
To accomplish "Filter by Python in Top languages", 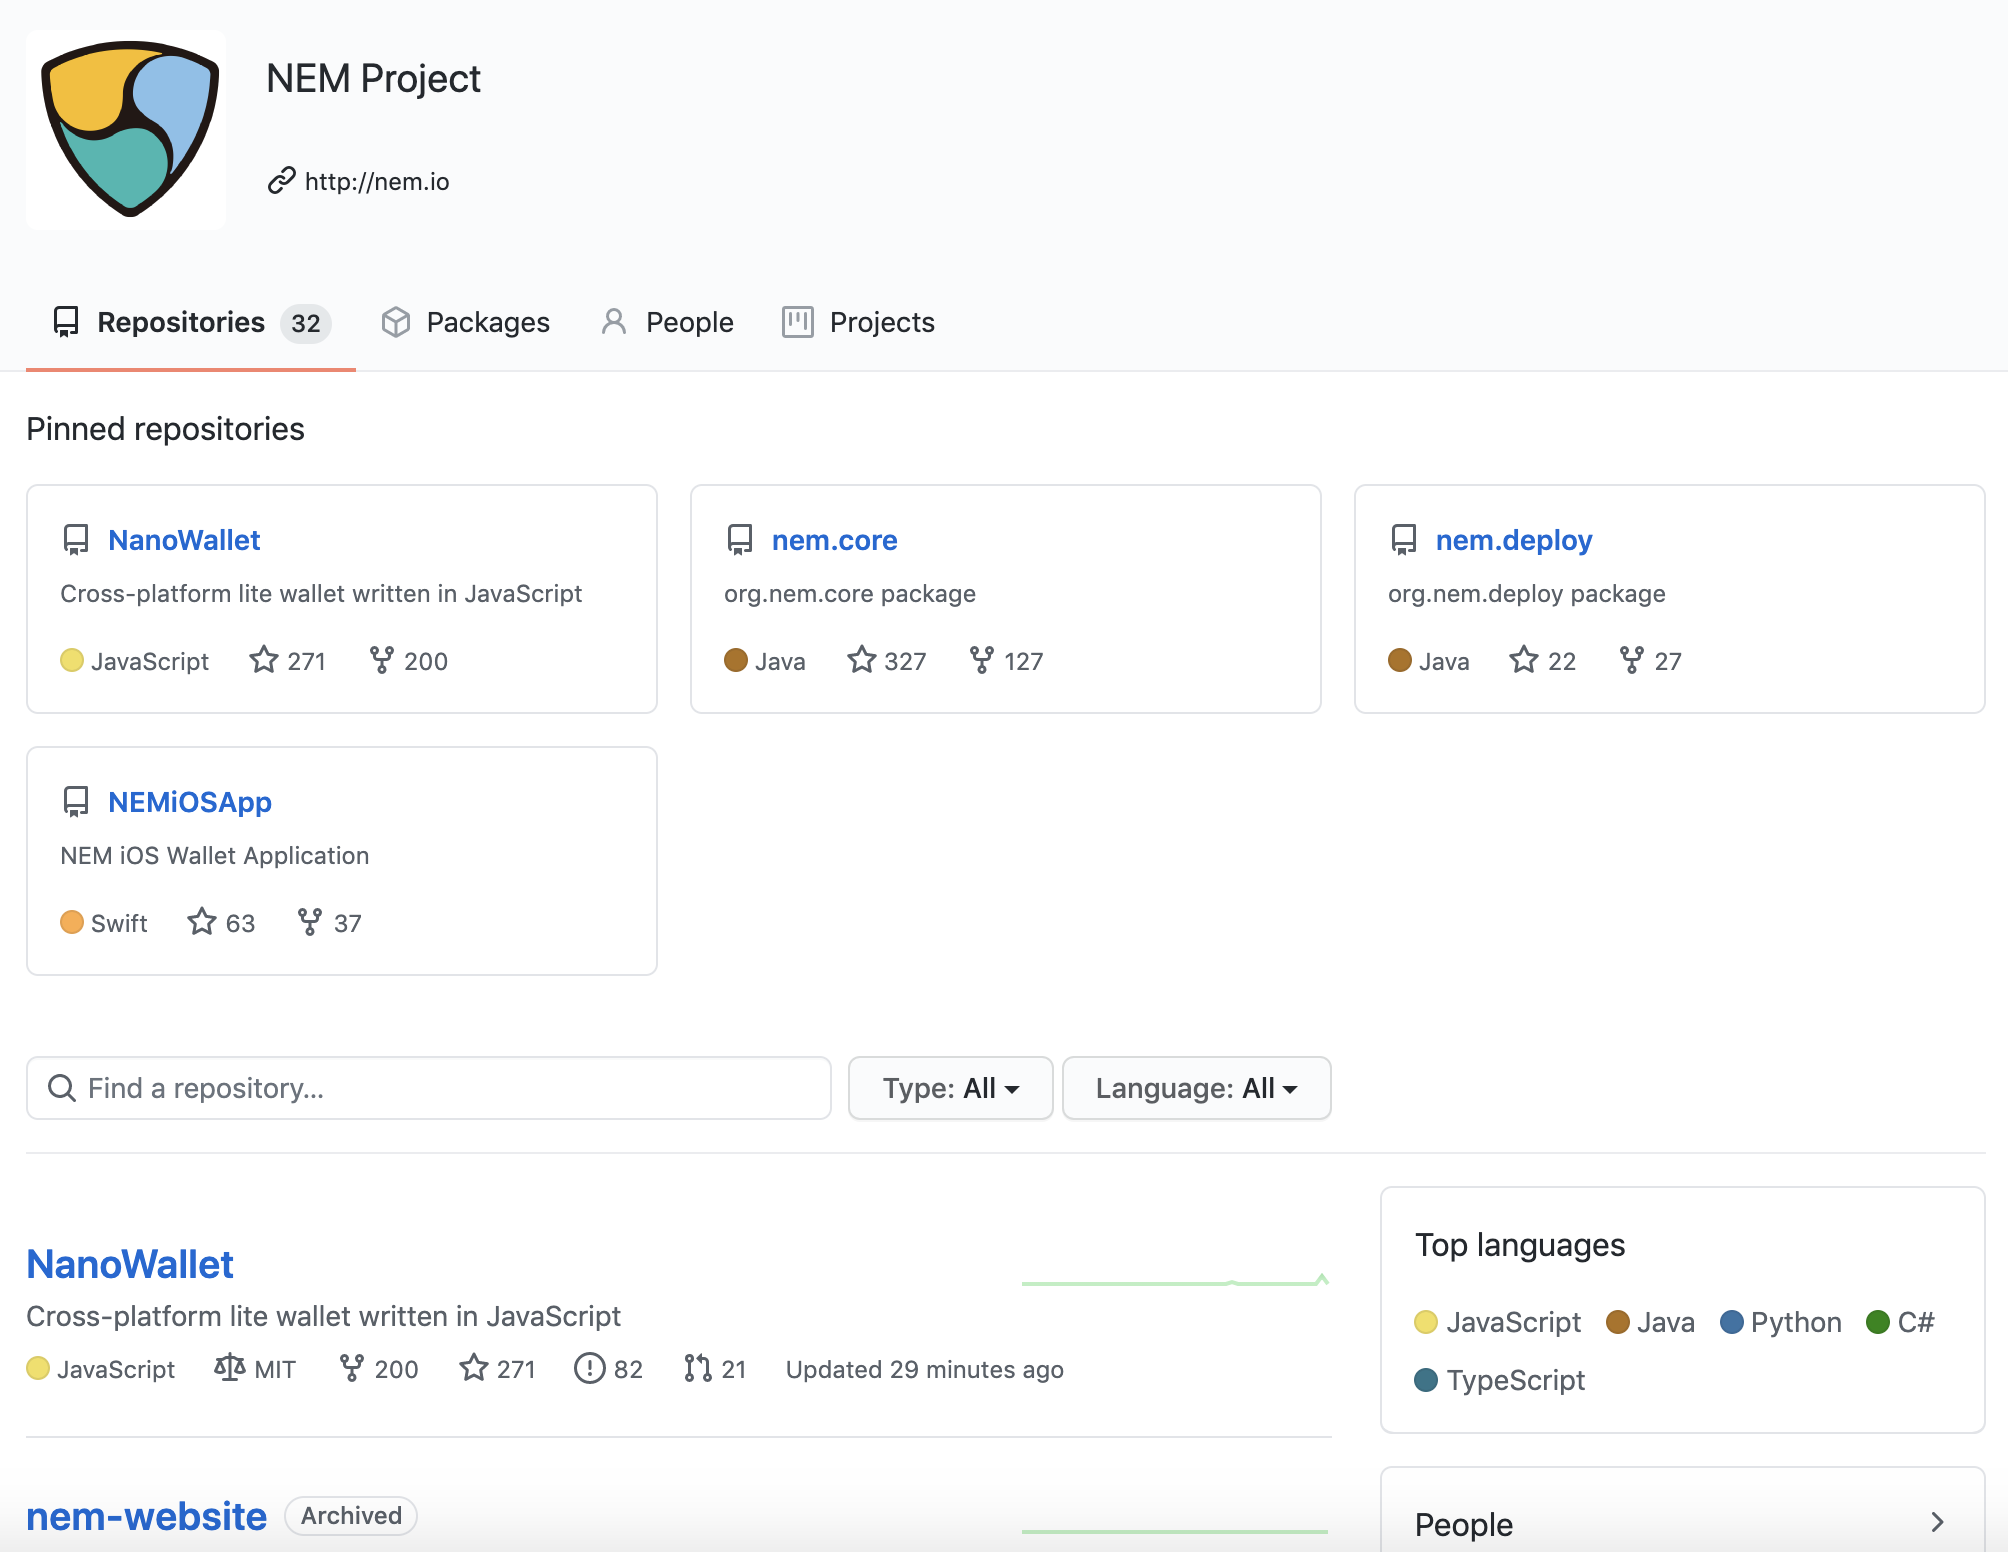I will point(1781,1322).
